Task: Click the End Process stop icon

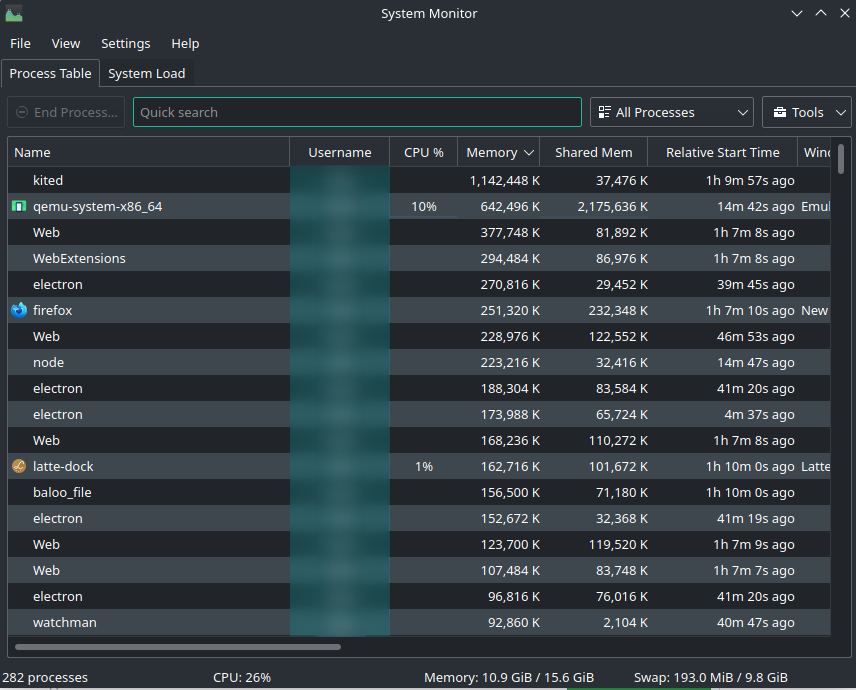Action: coord(22,112)
